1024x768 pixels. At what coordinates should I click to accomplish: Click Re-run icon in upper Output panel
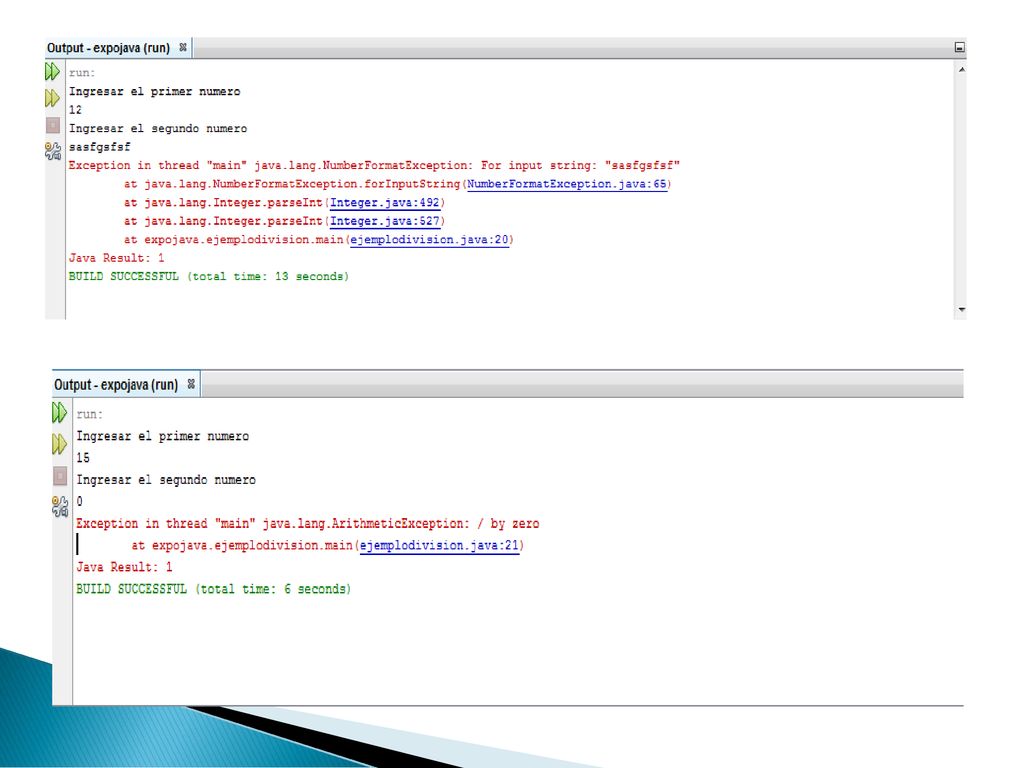click(52, 71)
